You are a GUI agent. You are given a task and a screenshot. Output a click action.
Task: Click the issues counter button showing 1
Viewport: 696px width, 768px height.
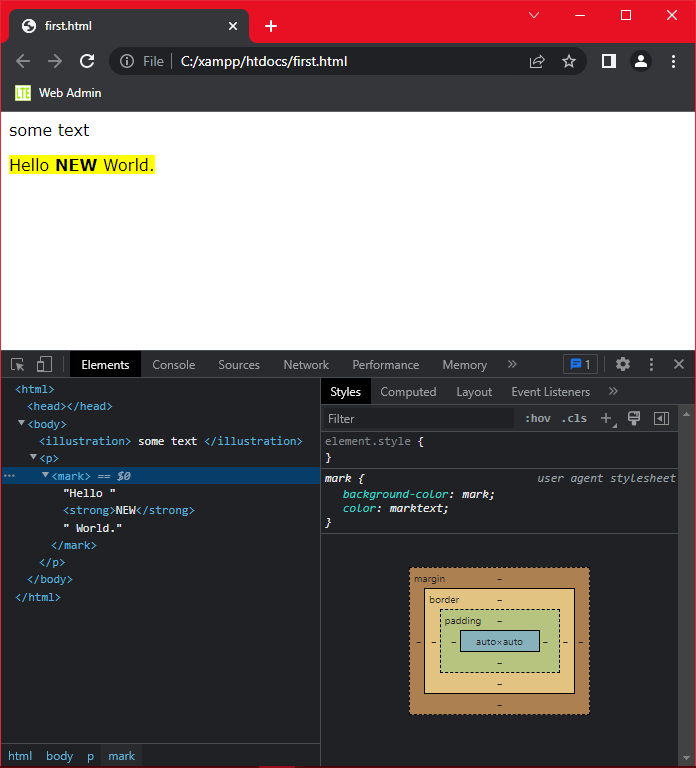tap(580, 365)
